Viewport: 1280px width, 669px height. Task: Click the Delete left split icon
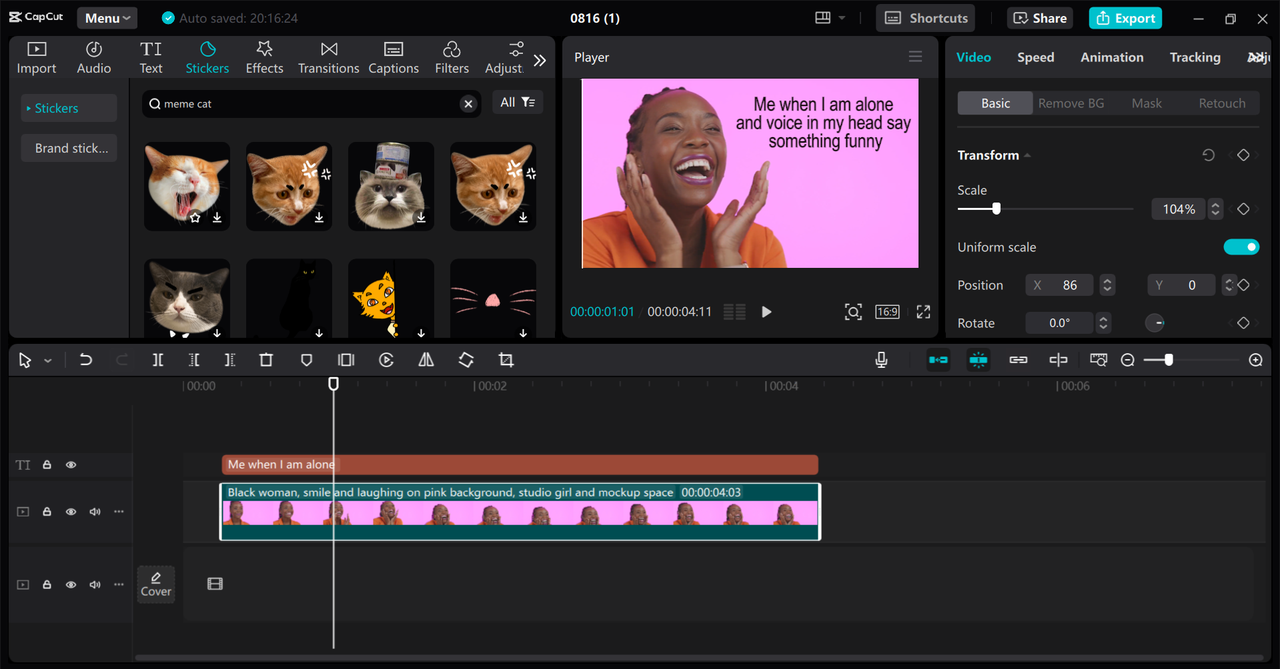pos(194,360)
